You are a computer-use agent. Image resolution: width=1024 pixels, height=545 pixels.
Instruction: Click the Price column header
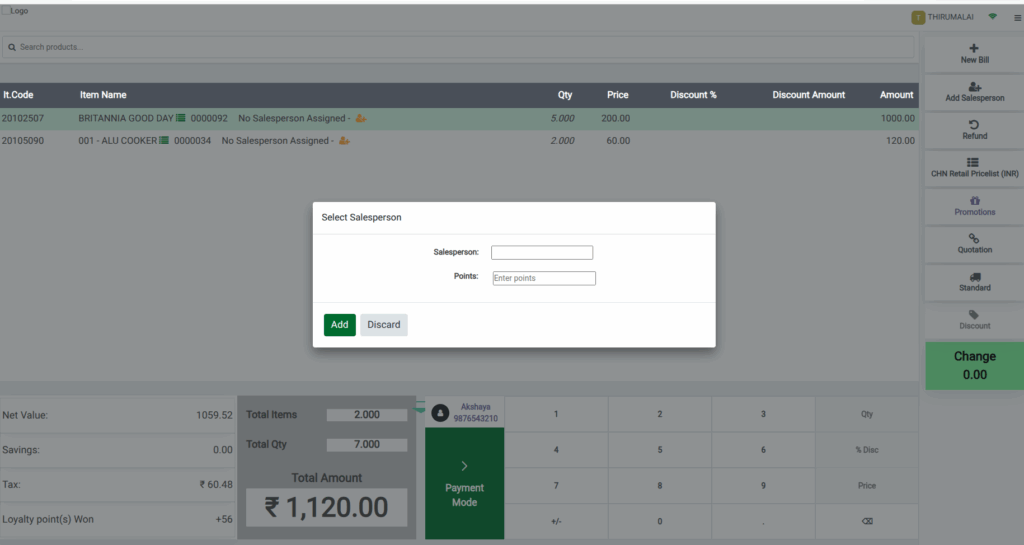(617, 95)
